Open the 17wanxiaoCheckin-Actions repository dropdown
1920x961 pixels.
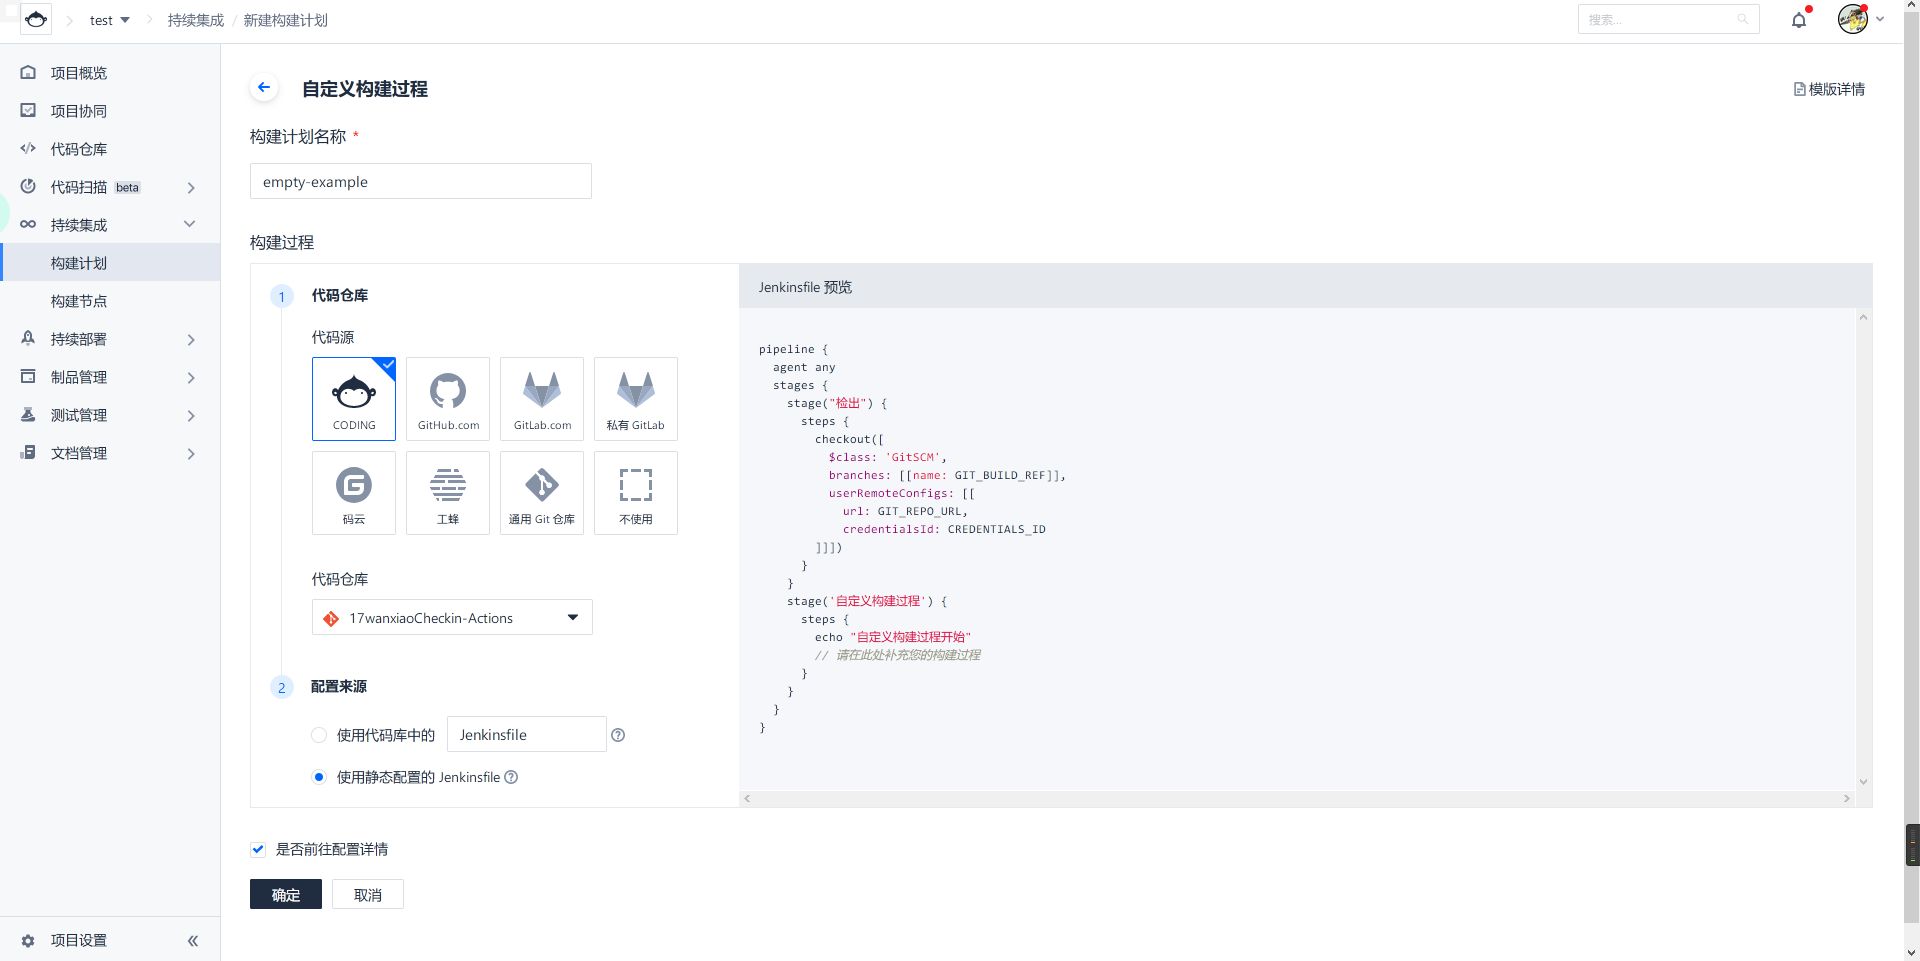point(452,618)
